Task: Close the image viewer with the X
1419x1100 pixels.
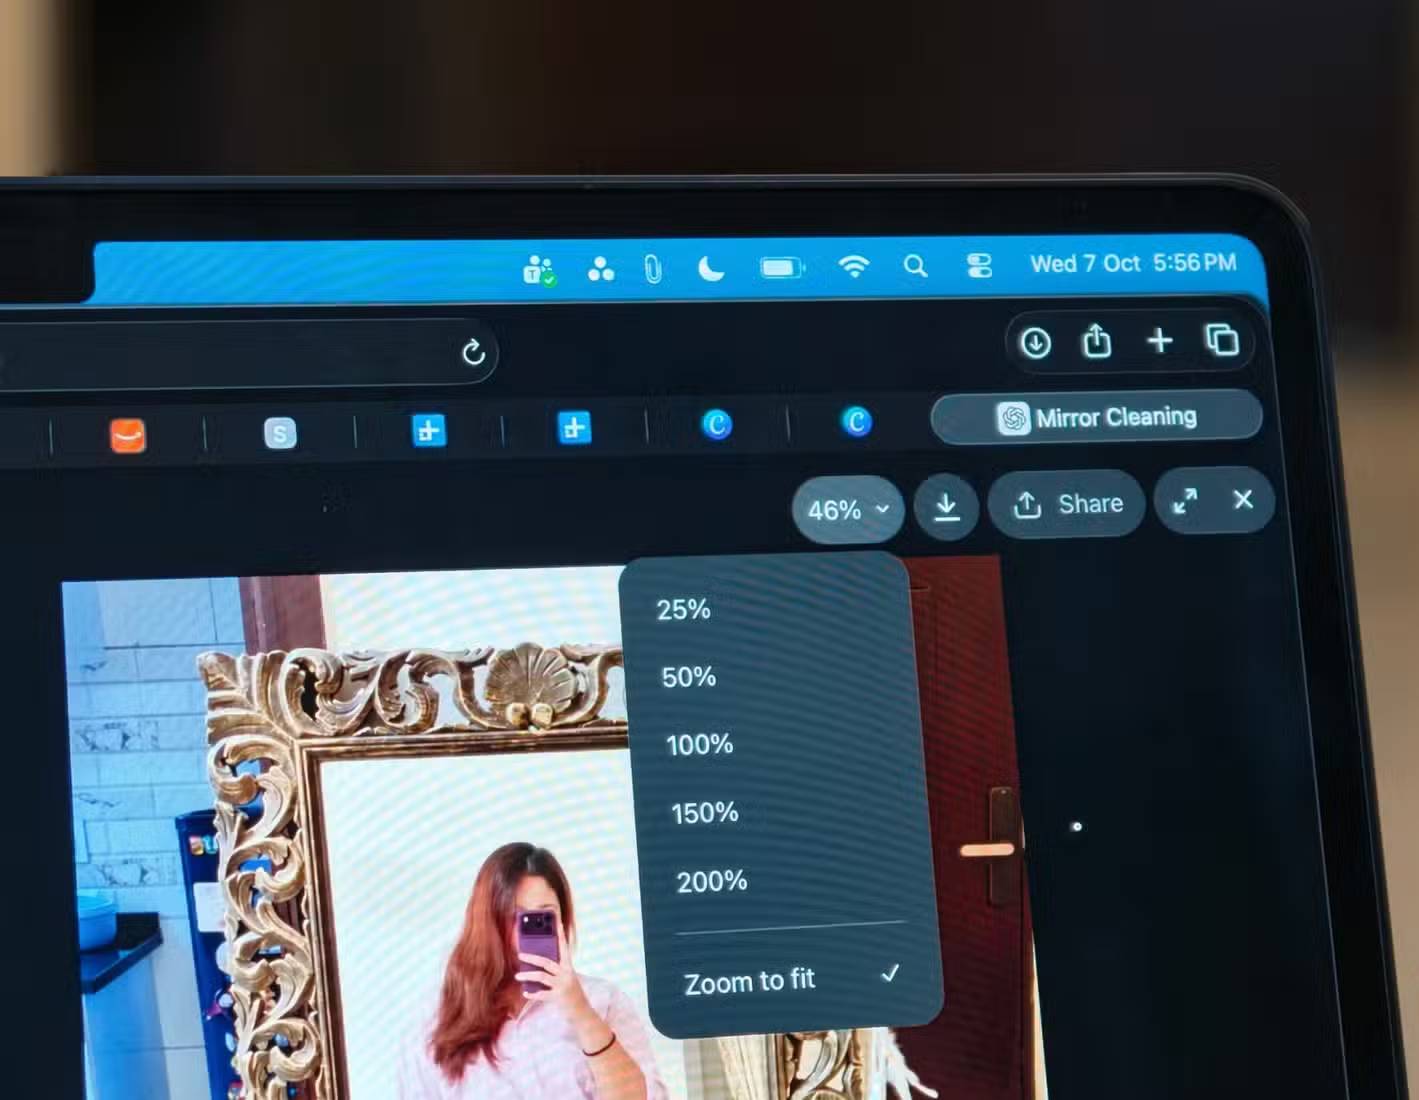Action: [1243, 499]
